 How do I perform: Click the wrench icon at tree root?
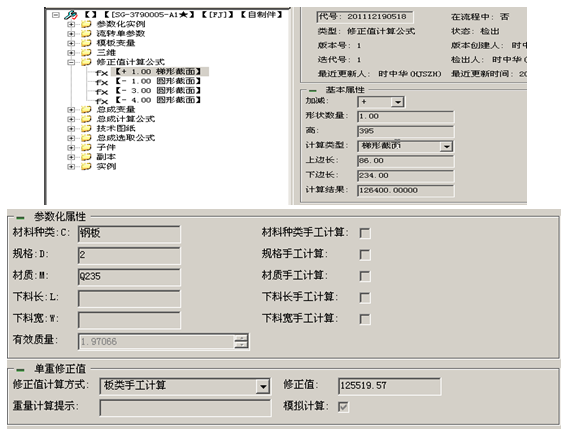(71, 15)
